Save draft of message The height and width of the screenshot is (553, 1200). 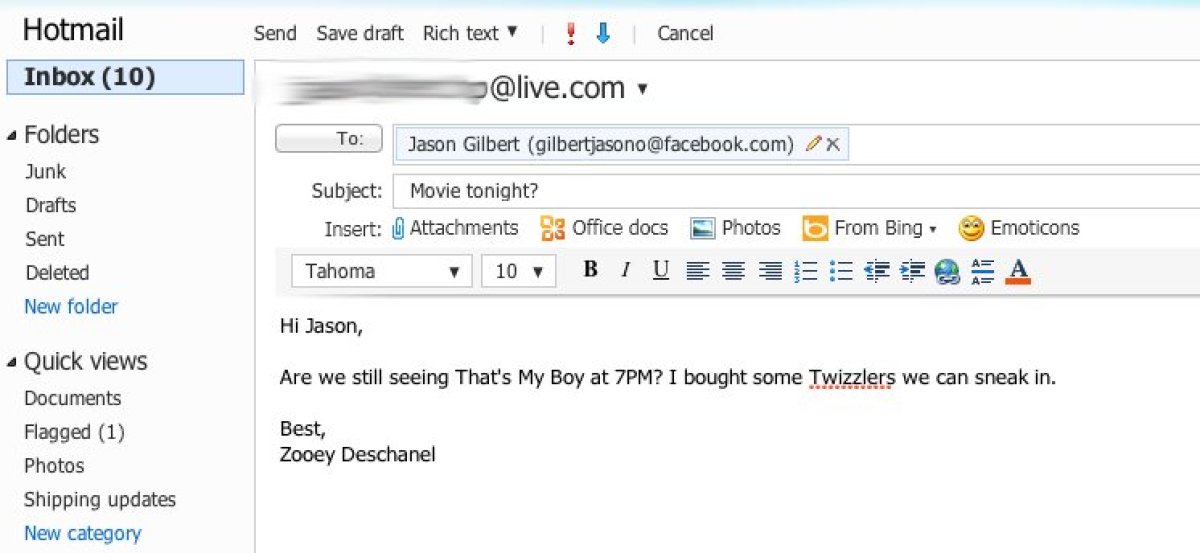pyautogui.click(x=360, y=33)
